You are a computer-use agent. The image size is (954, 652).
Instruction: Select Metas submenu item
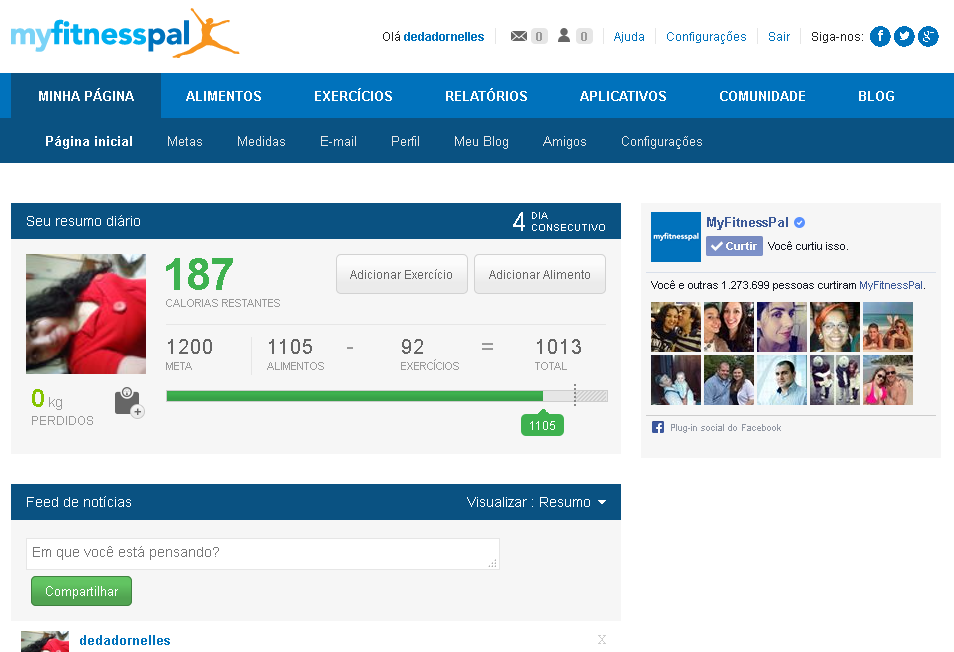pyautogui.click(x=184, y=141)
